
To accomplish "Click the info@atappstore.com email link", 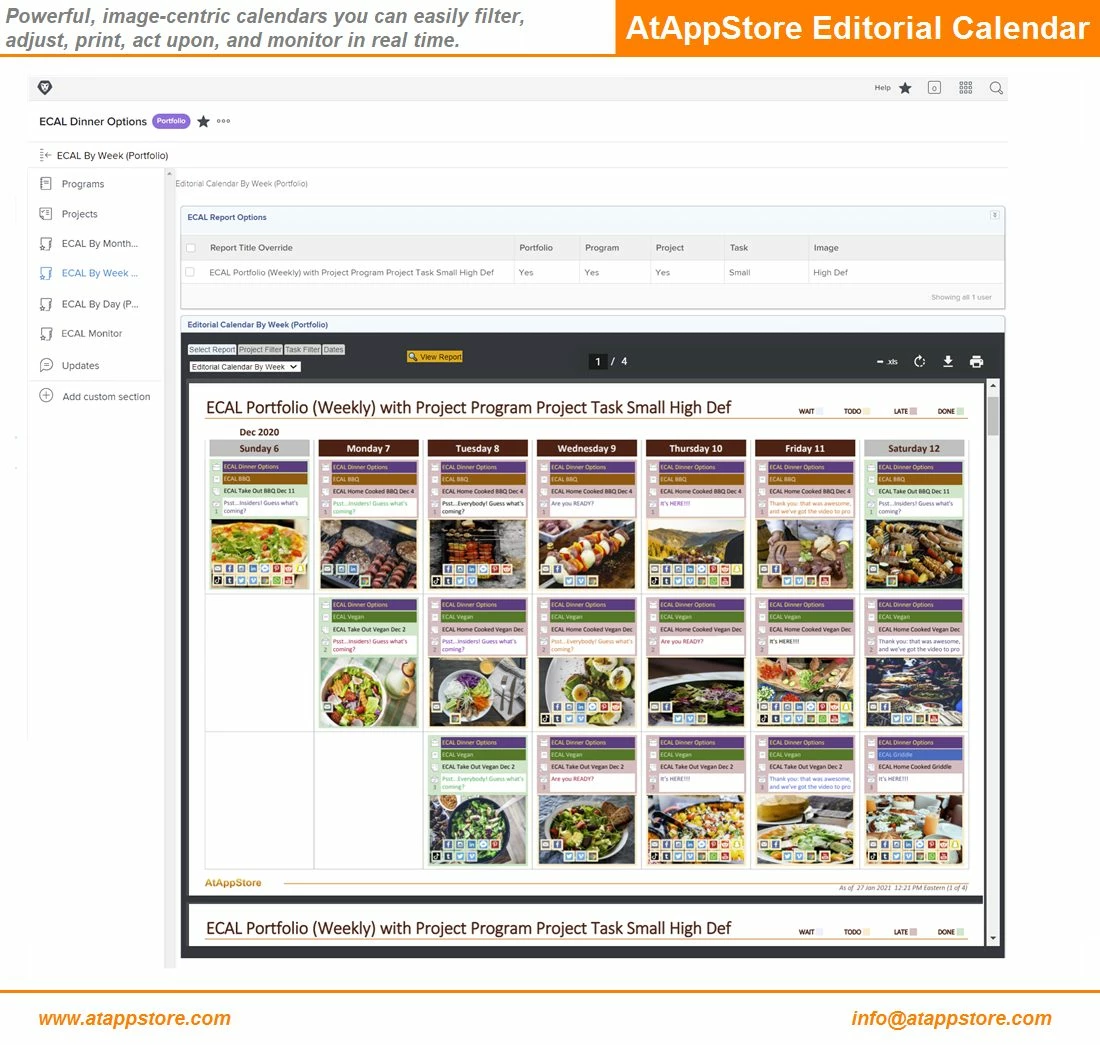I will coord(951,1018).
